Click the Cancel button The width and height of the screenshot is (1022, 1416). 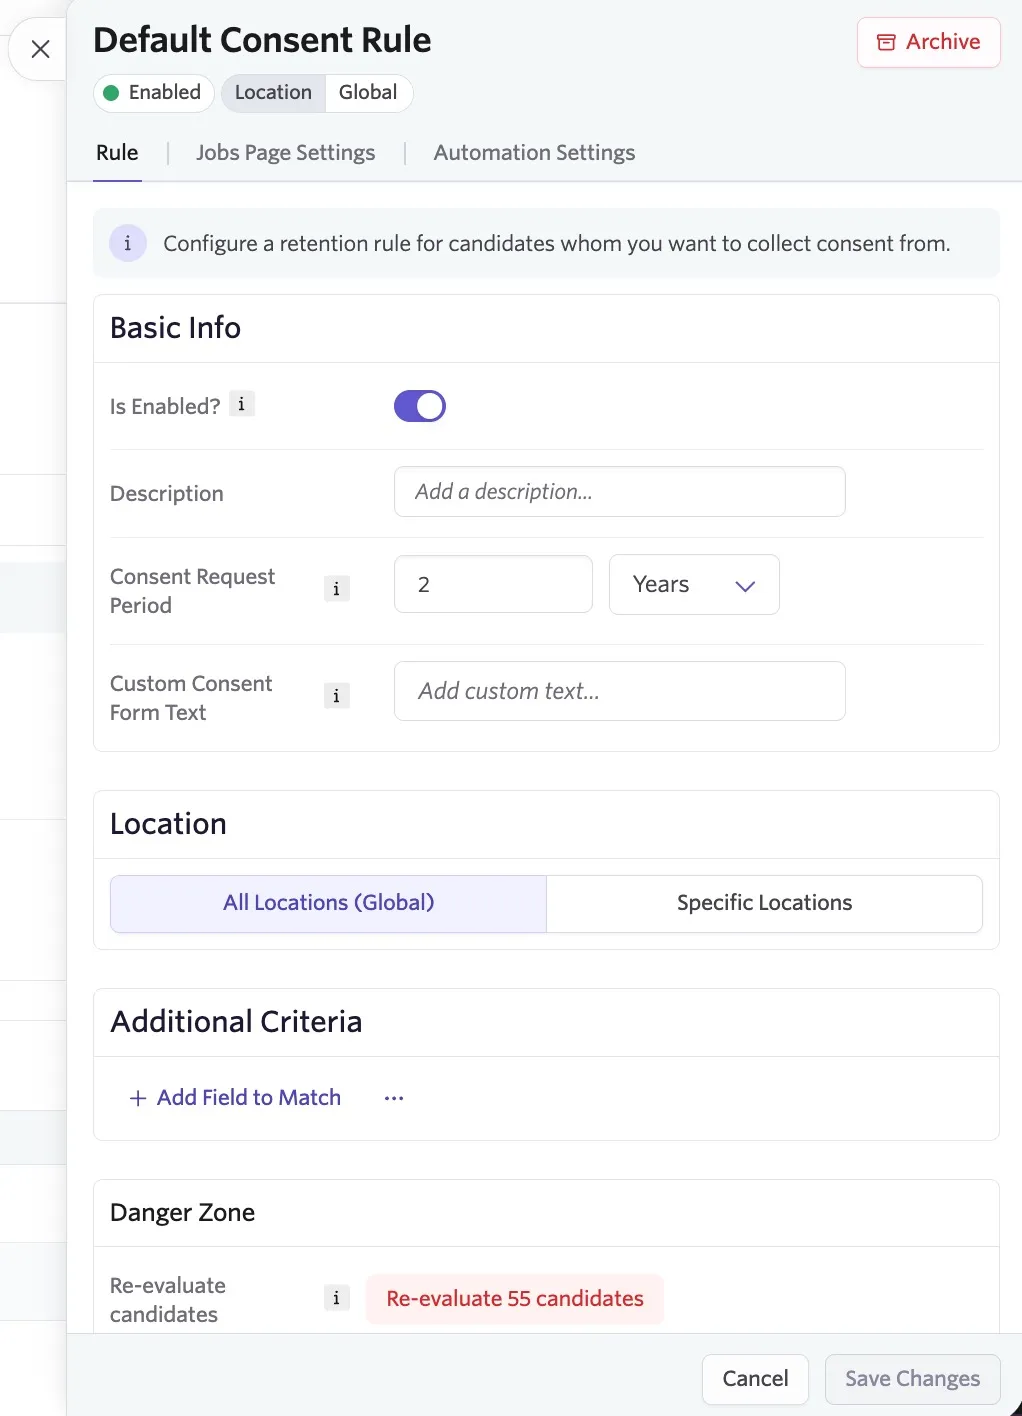(755, 1379)
